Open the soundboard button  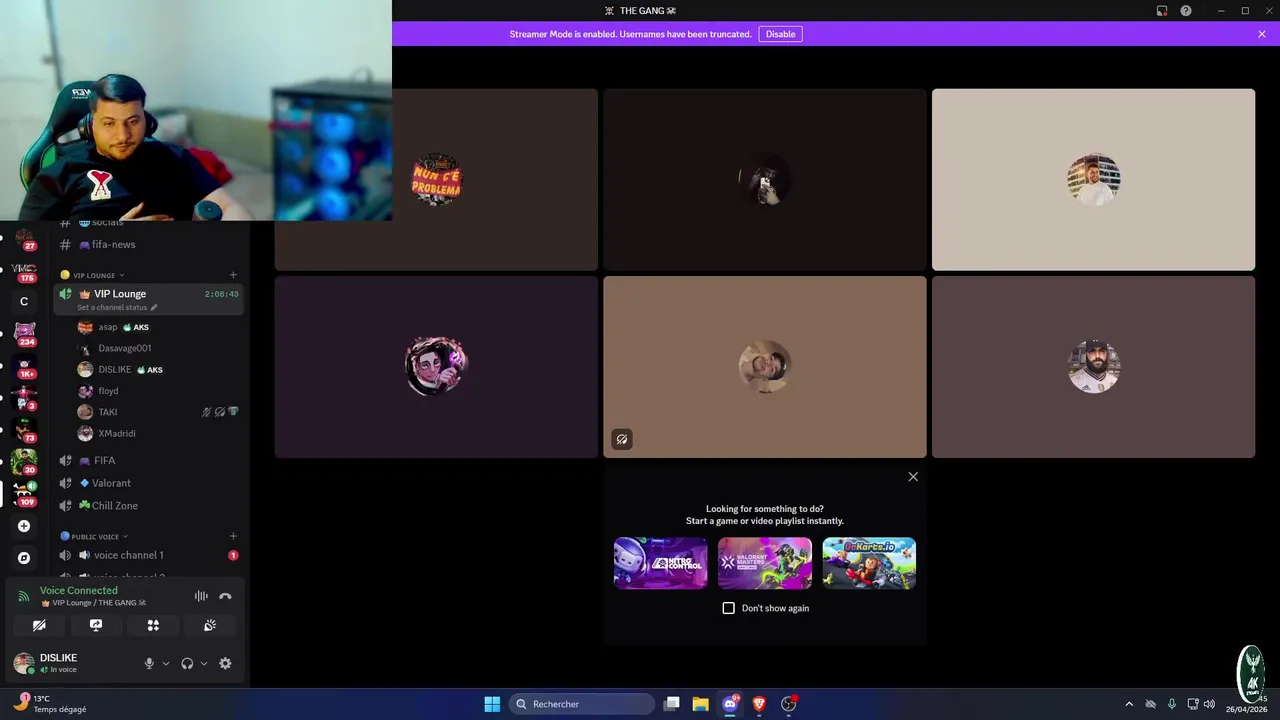coord(210,625)
